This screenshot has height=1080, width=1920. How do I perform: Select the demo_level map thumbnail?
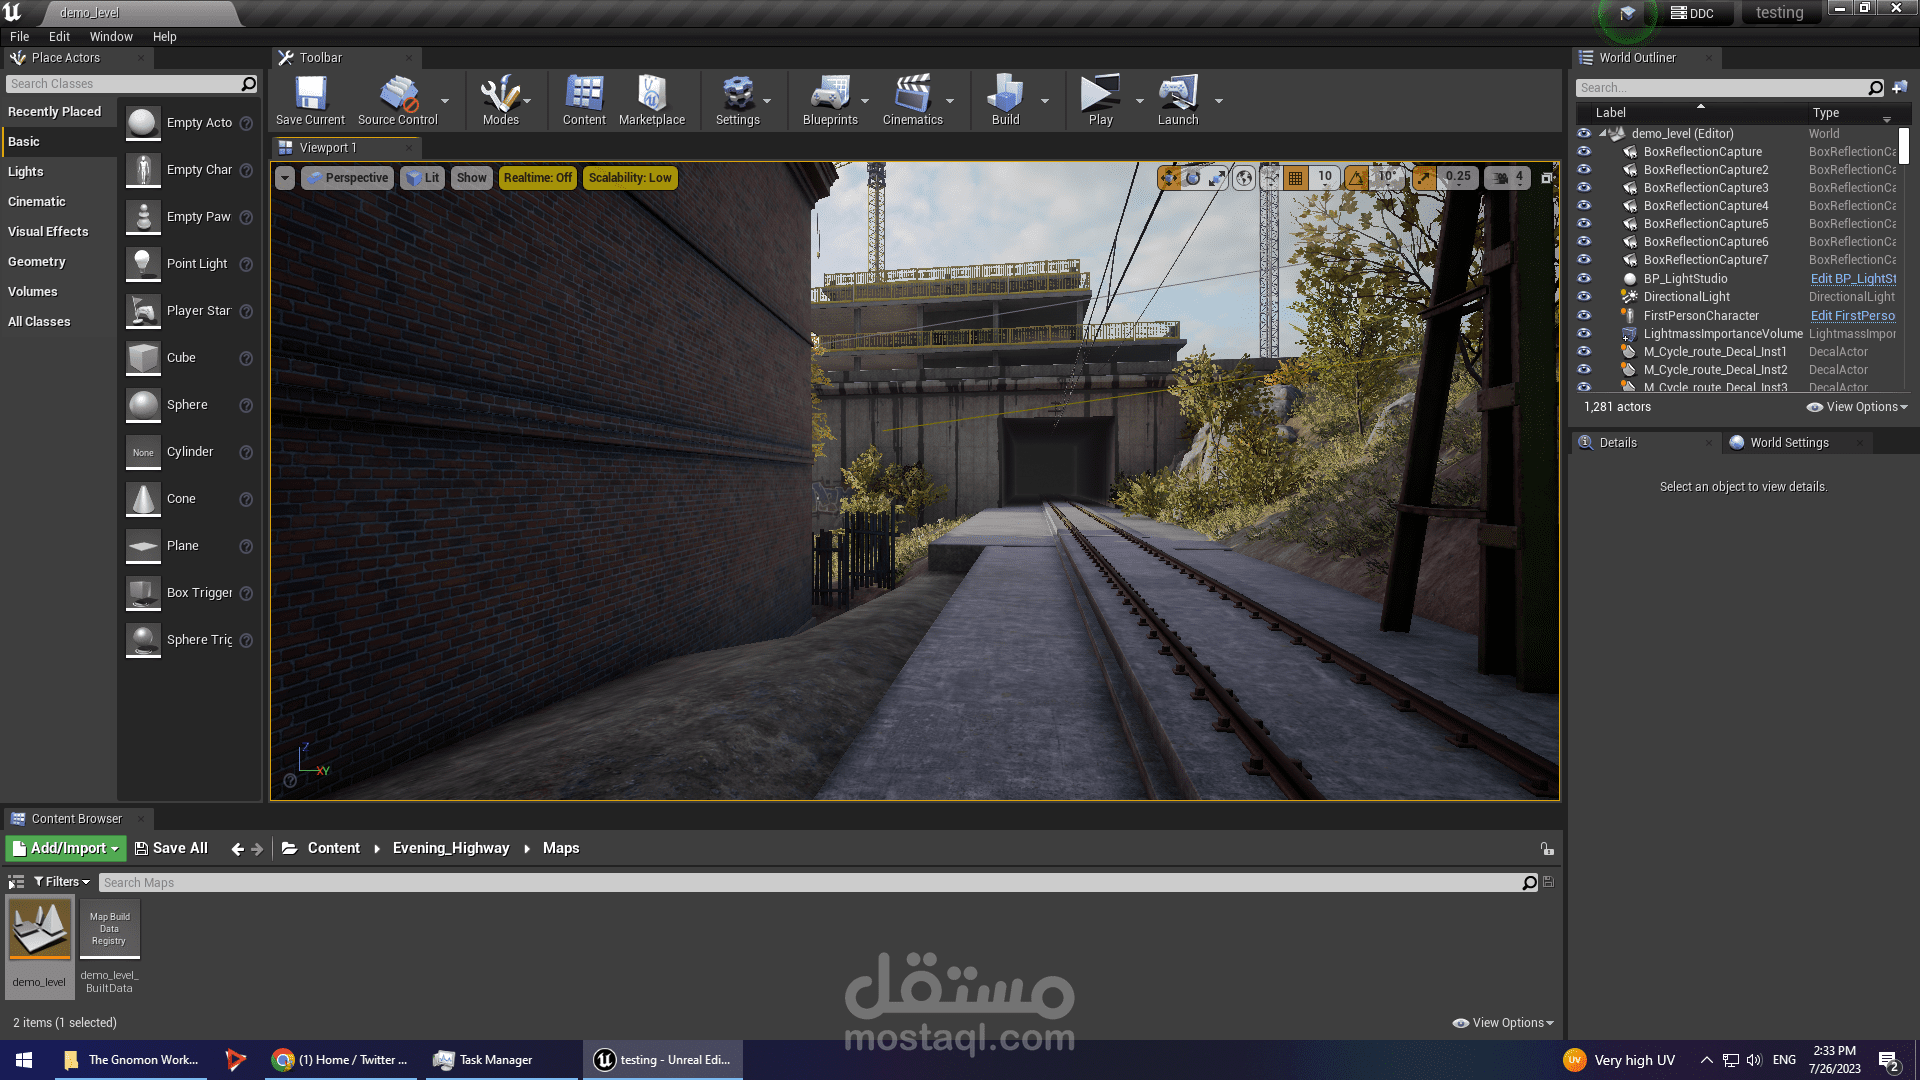click(40, 930)
